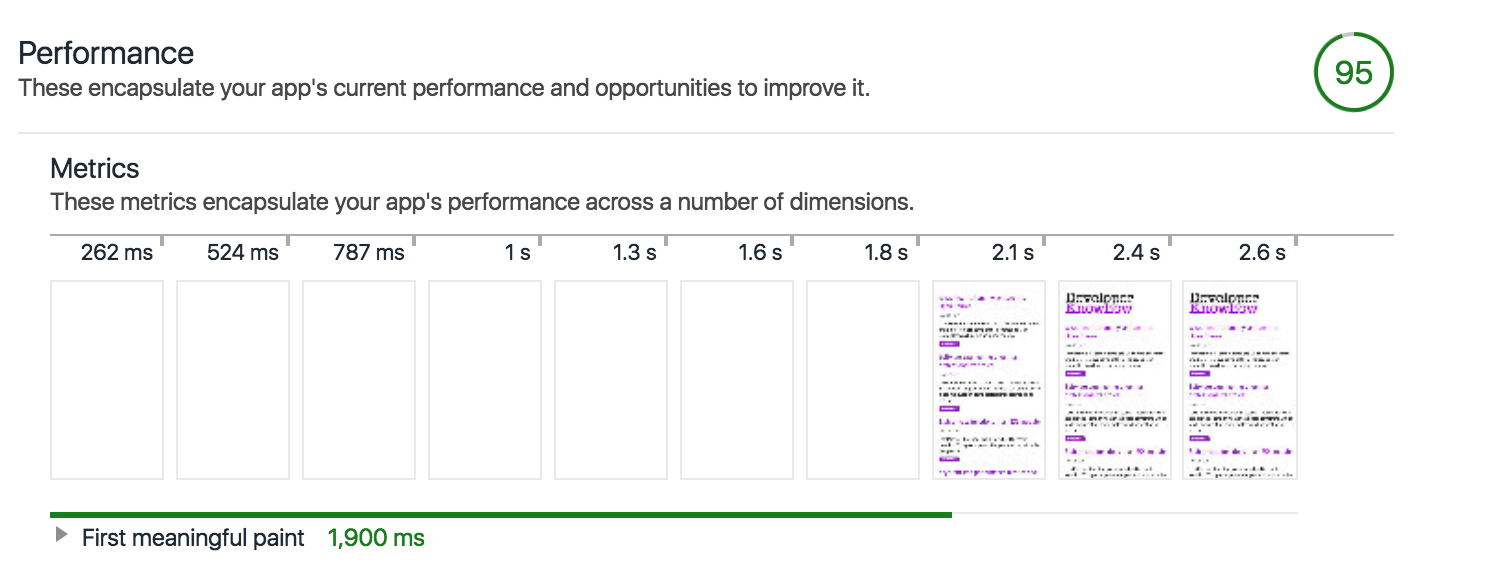The height and width of the screenshot is (564, 1504).
Task: Open the filmstrip frame under 1.3 s
Action: tap(611, 380)
